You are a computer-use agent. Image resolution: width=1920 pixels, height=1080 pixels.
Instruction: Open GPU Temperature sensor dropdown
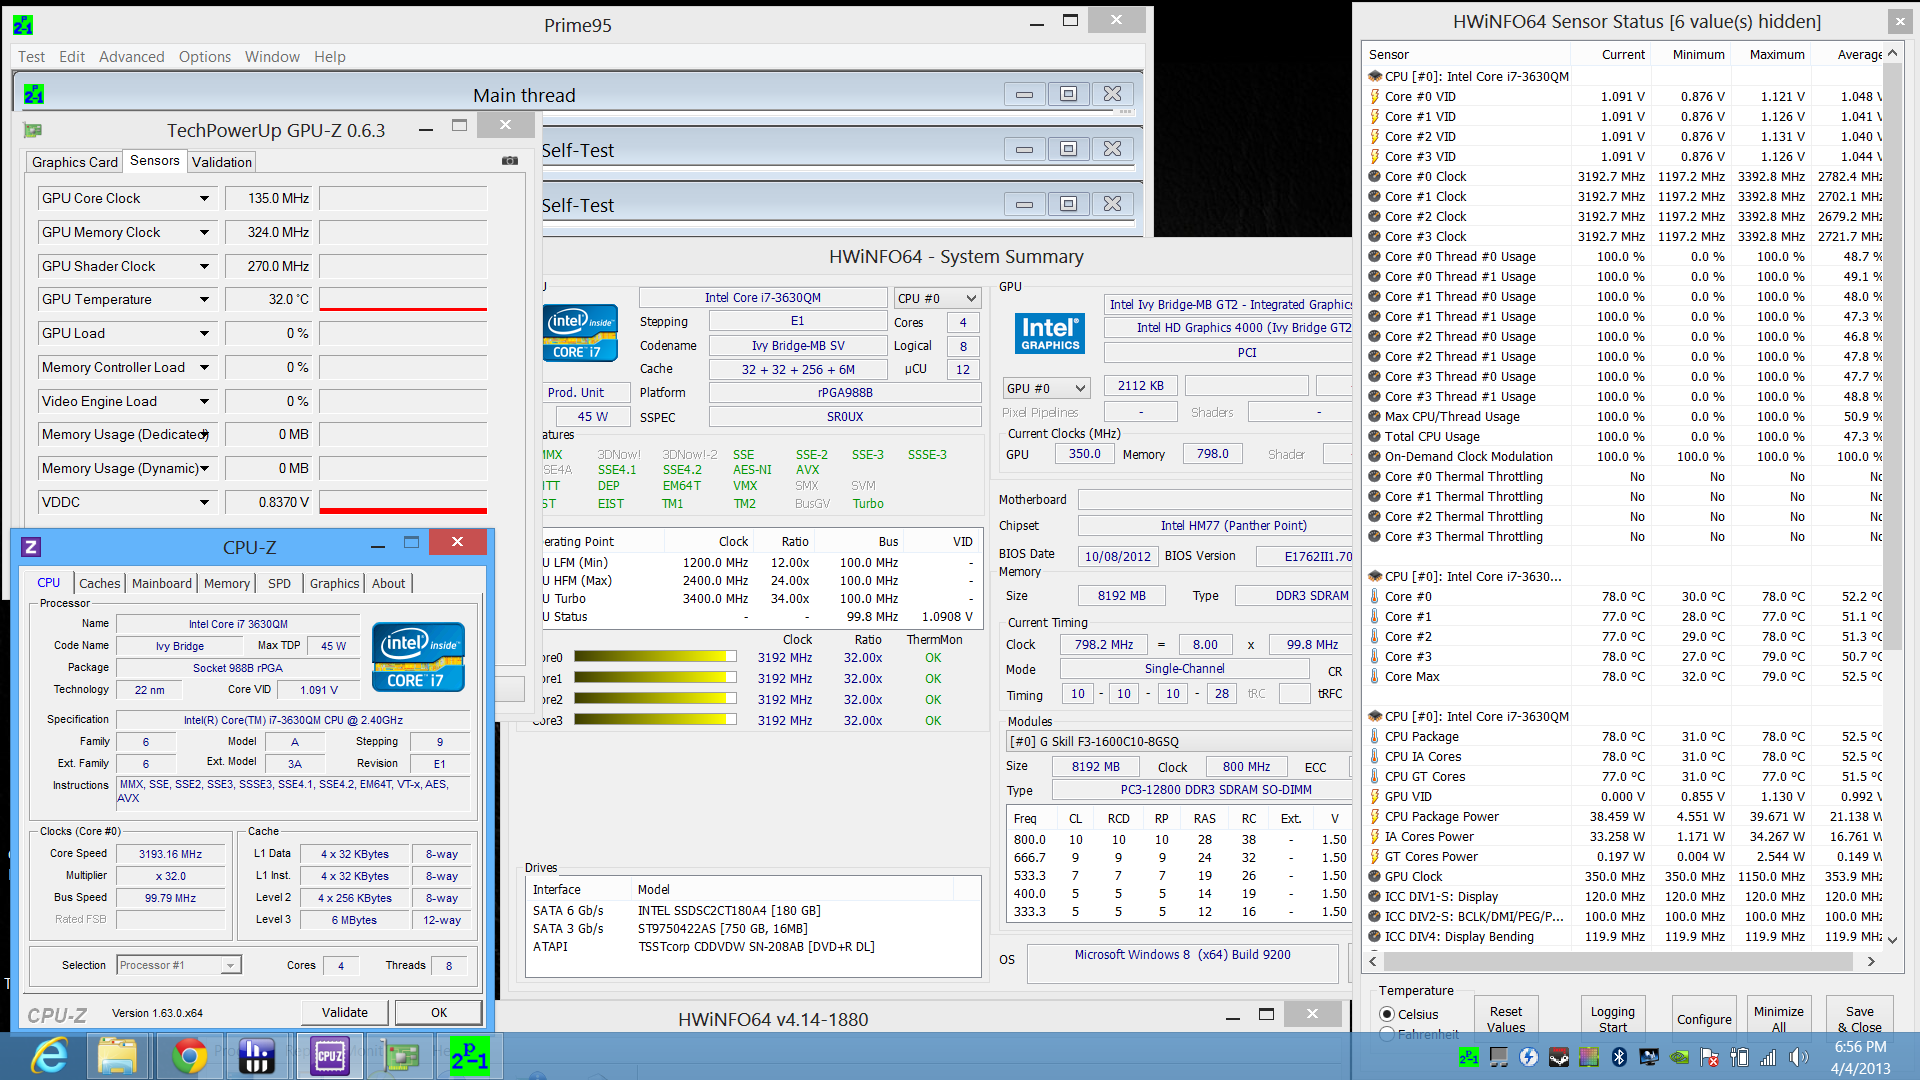pyautogui.click(x=204, y=299)
